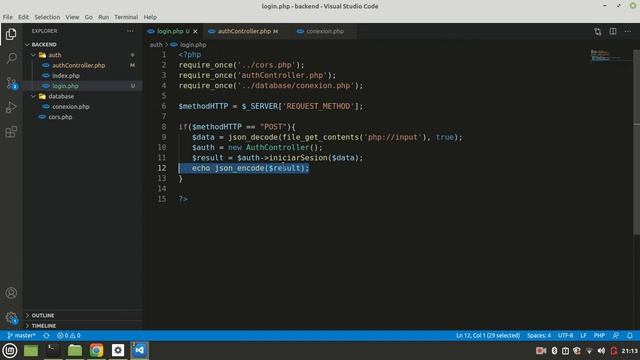Switch to the conexion.php tab
640x360 pixels.
point(324,31)
